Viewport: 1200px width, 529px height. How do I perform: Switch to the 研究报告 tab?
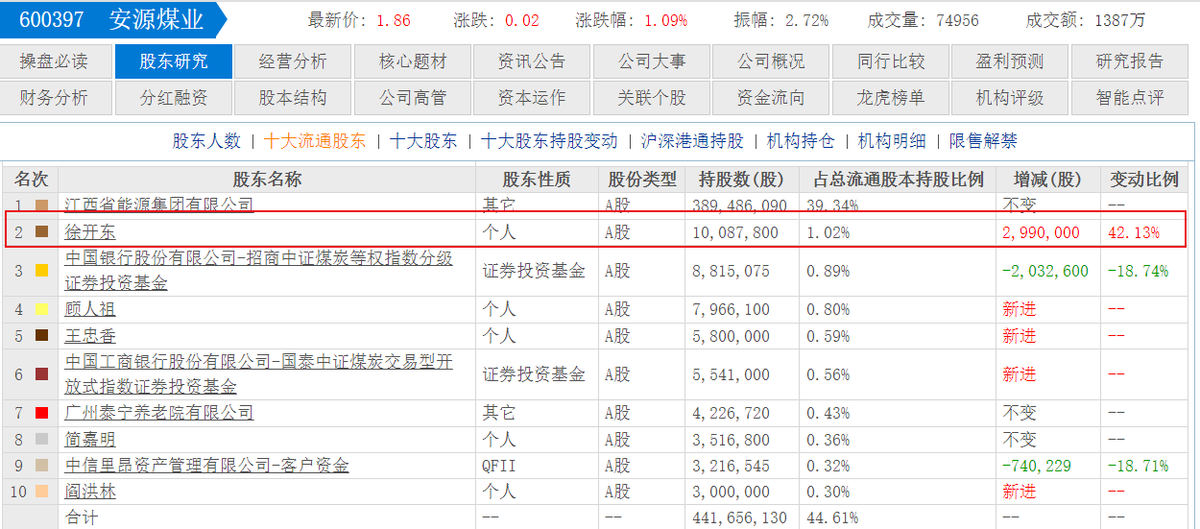(x=1130, y=61)
